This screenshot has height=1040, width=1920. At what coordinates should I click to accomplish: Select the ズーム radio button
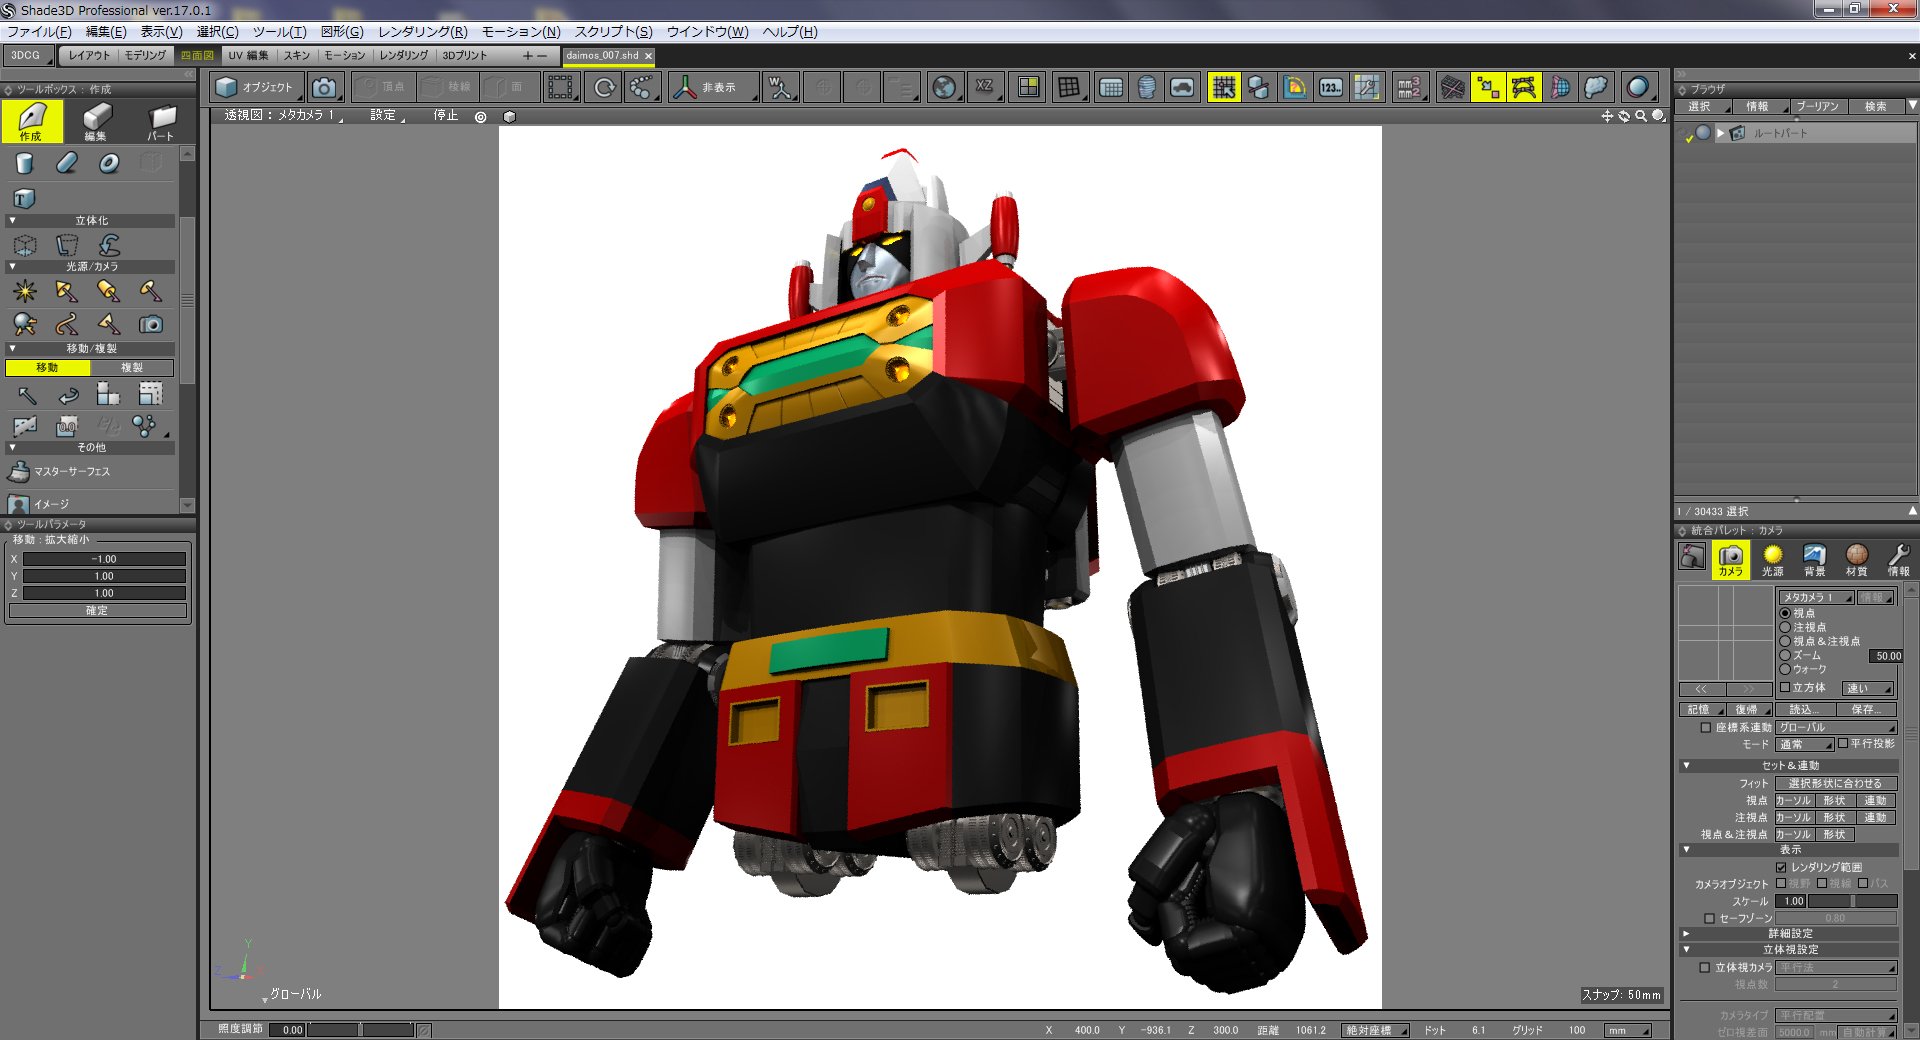(1784, 655)
